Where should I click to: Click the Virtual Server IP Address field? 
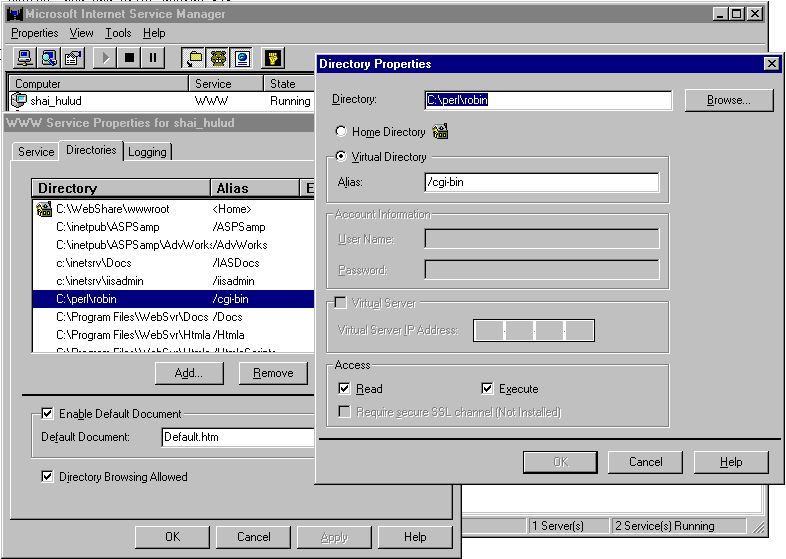coord(534,330)
